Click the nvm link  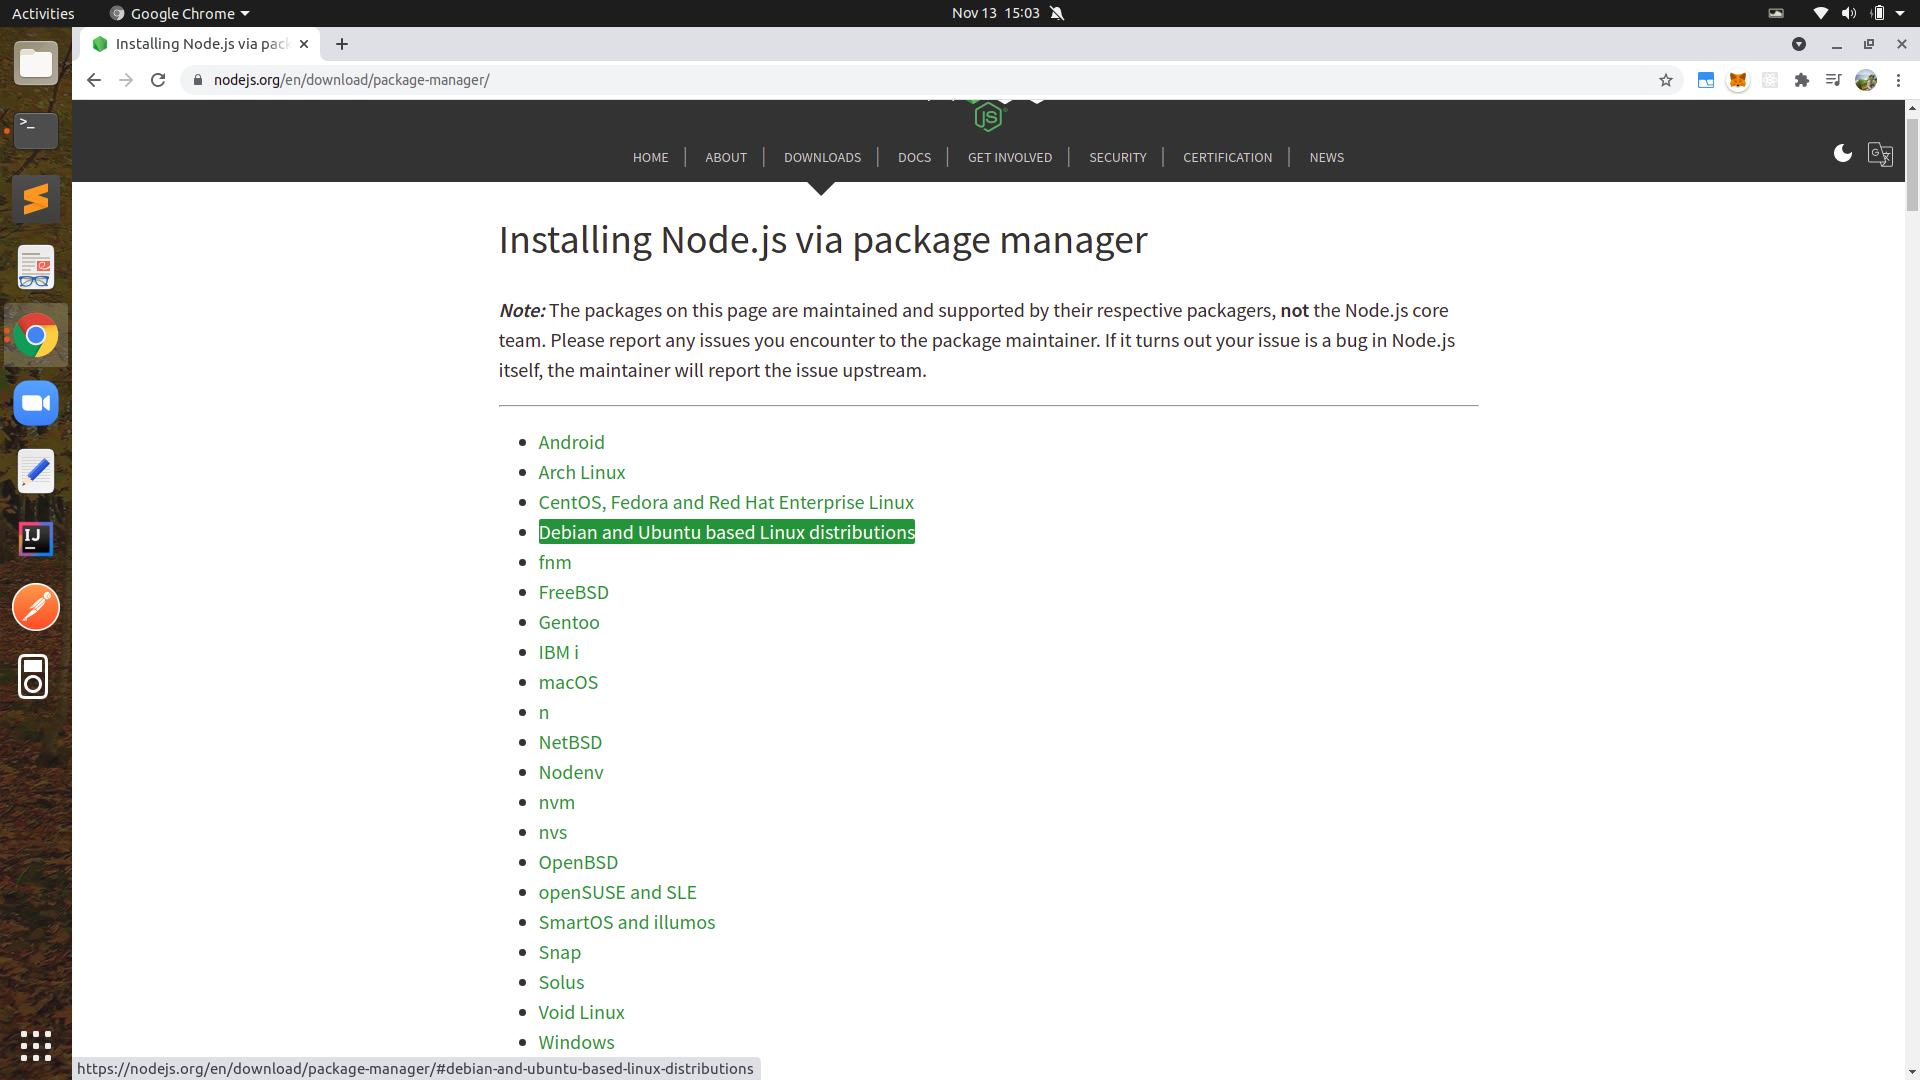[x=556, y=802]
